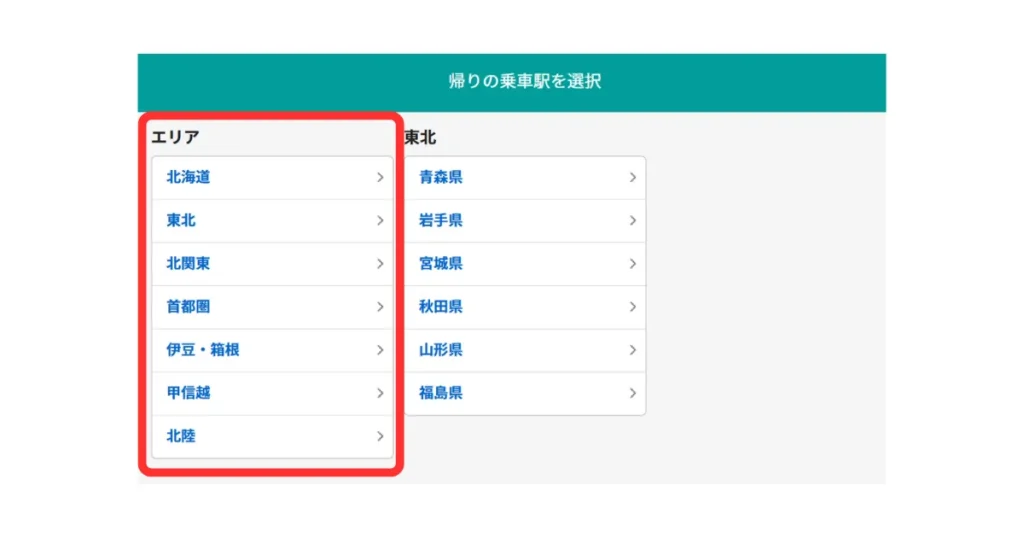This screenshot has width=1024, height=538.
Task: Open the 秋田県 prefecture link
Action: click(x=441, y=307)
